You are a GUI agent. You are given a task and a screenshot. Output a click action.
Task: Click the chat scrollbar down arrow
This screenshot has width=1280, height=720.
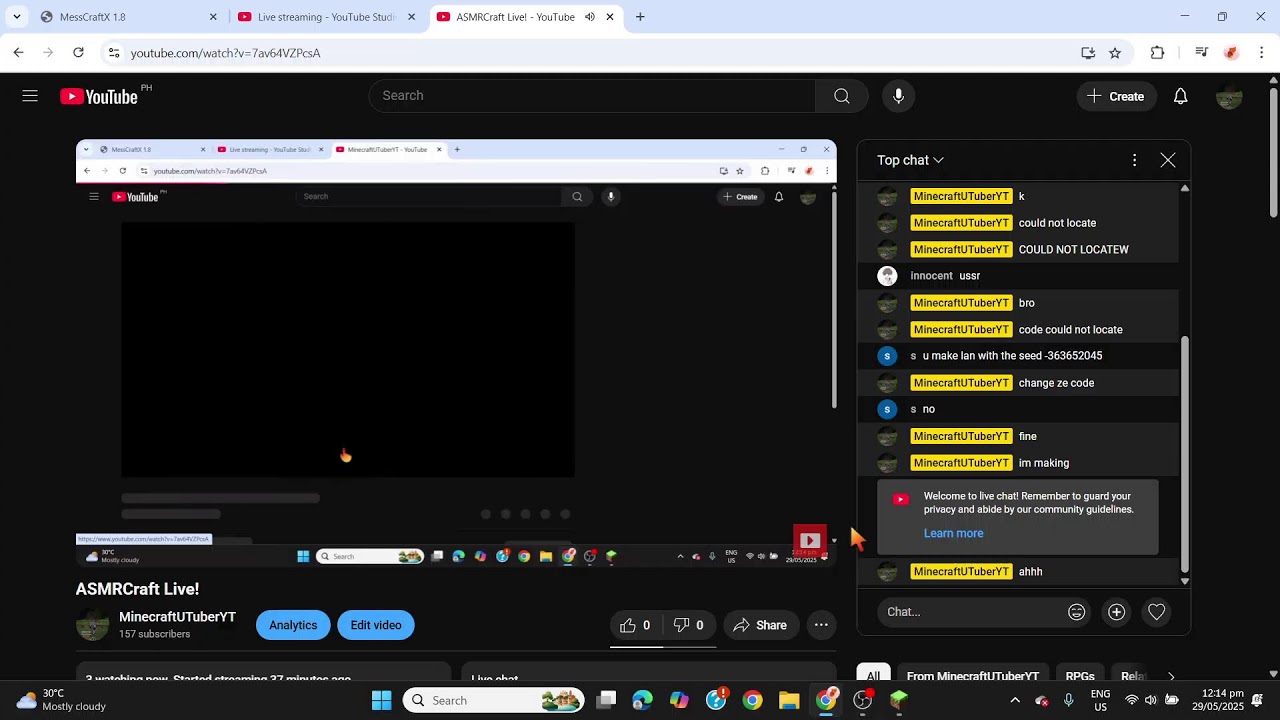tap(1185, 581)
